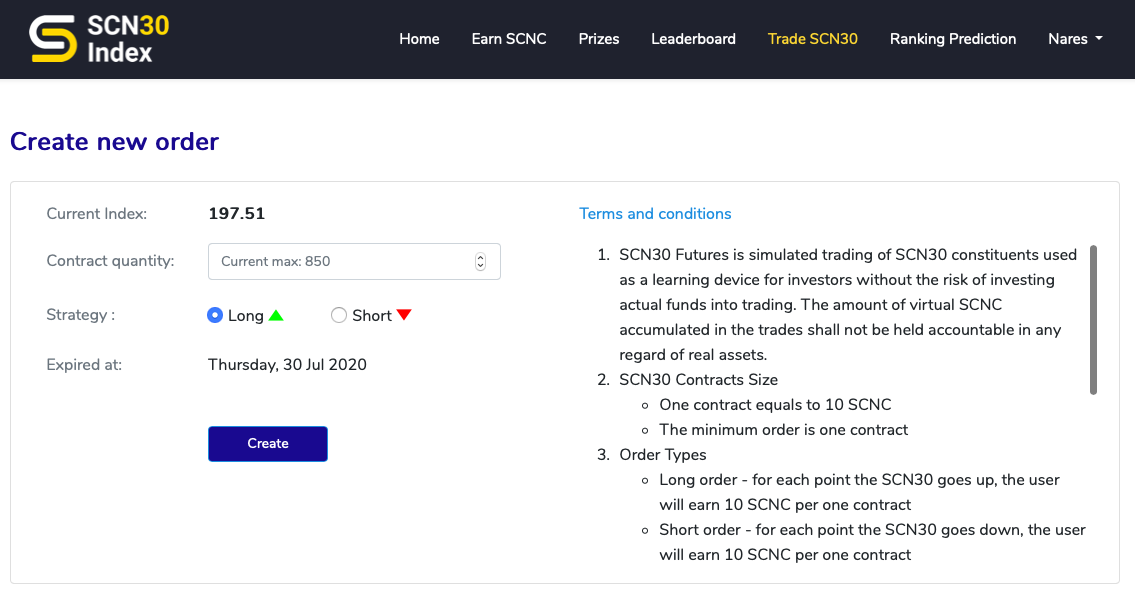This screenshot has height=592, width=1135.
Task: Select the Short strategy radio button
Action: coord(338,314)
